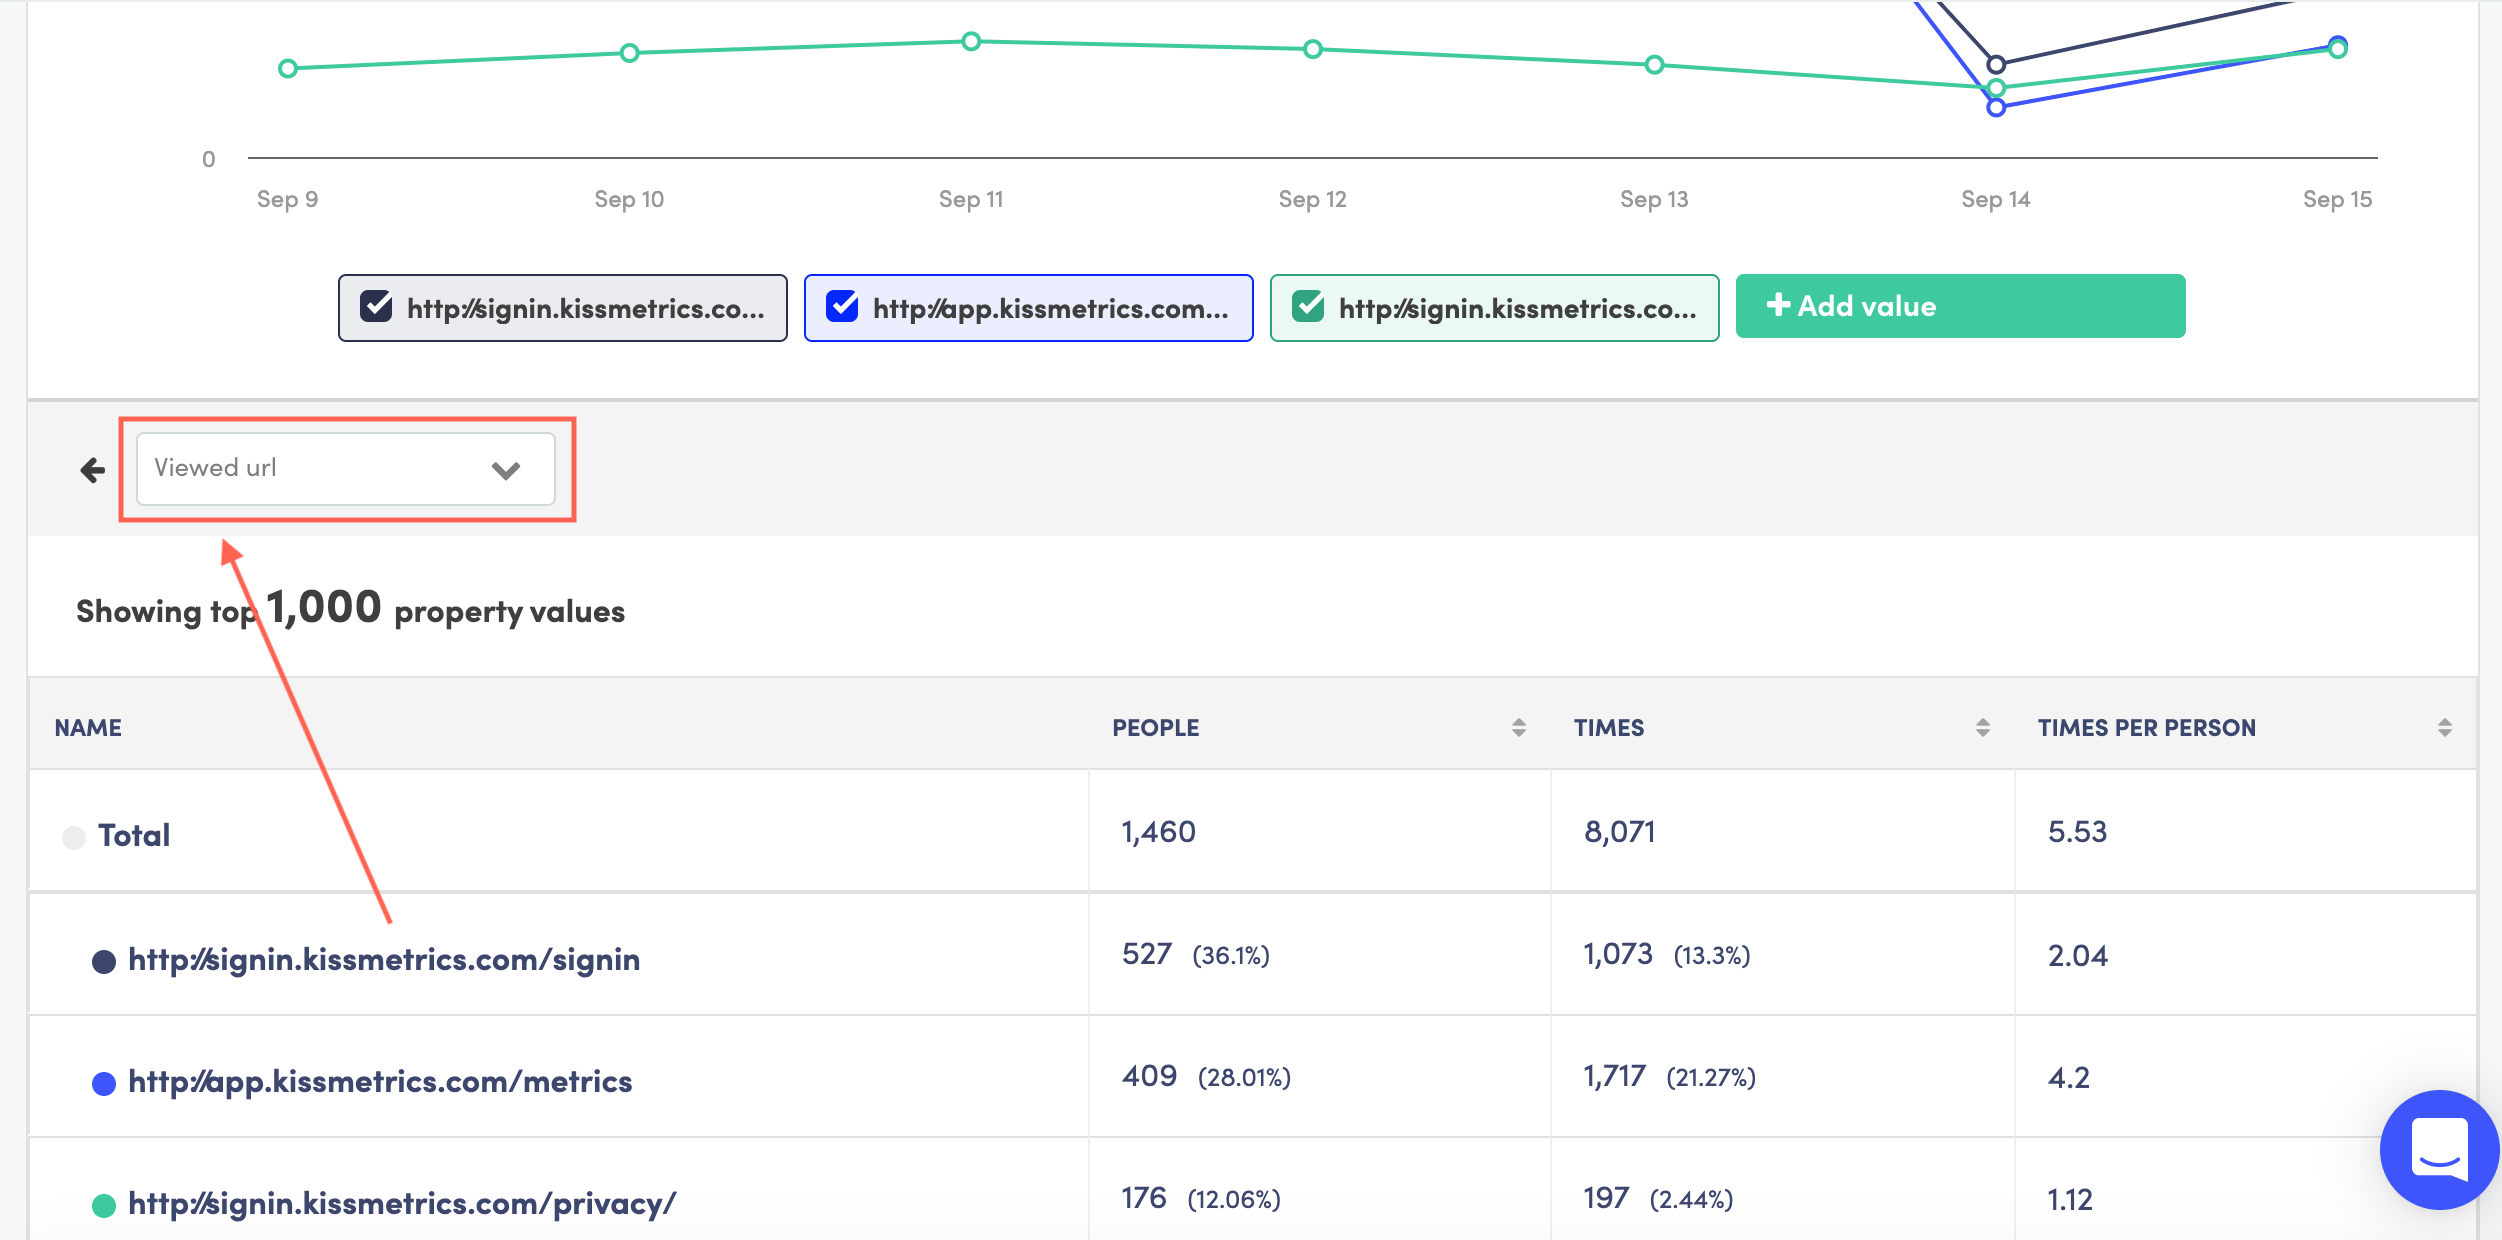Image resolution: width=2502 pixels, height=1240 pixels.
Task: Click the Sep 14 blue data point
Action: [1995, 108]
